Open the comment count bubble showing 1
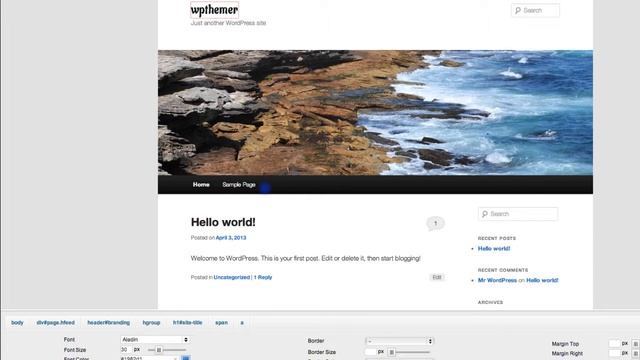640x360 pixels. [x=435, y=224]
